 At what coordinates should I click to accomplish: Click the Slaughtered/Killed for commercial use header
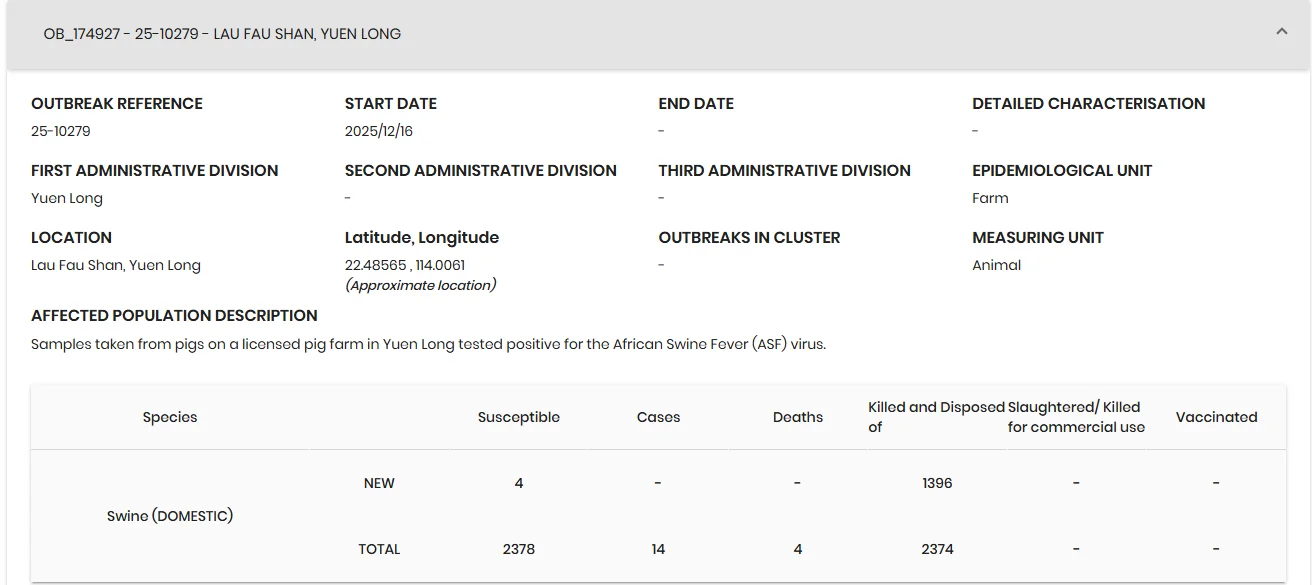[1076, 417]
